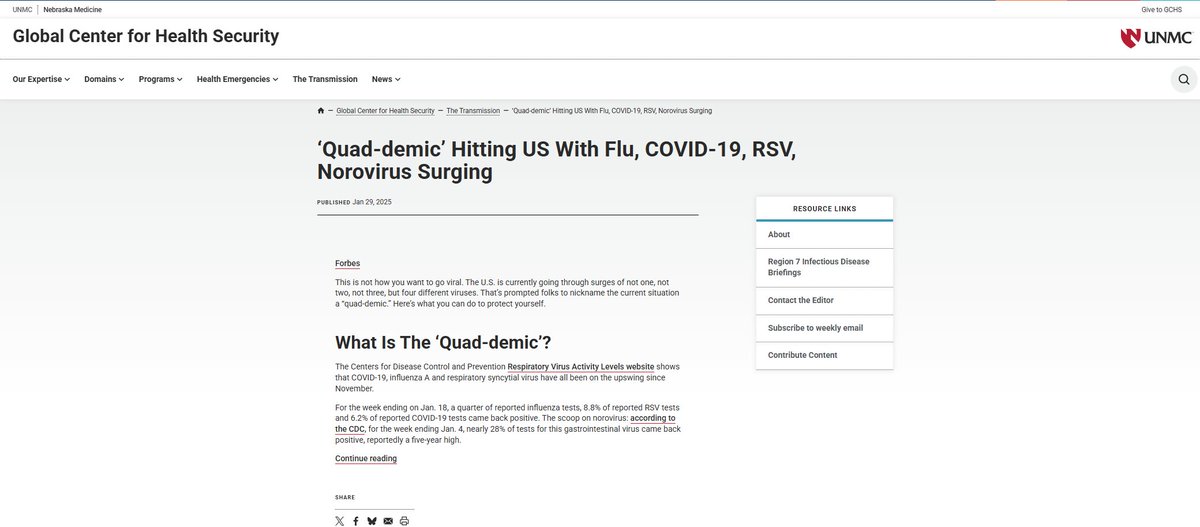Expand the News menu
This screenshot has width=1200, height=527.
click(x=386, y=79)
